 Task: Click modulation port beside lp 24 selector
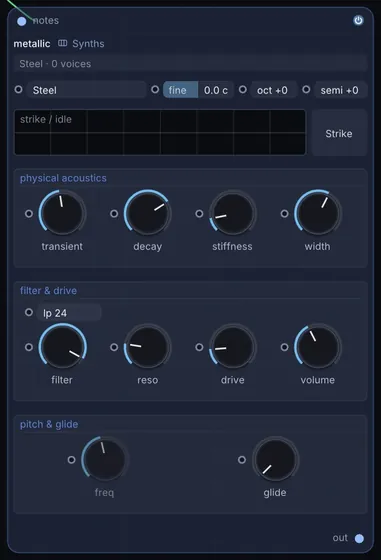tap(29, 312)
